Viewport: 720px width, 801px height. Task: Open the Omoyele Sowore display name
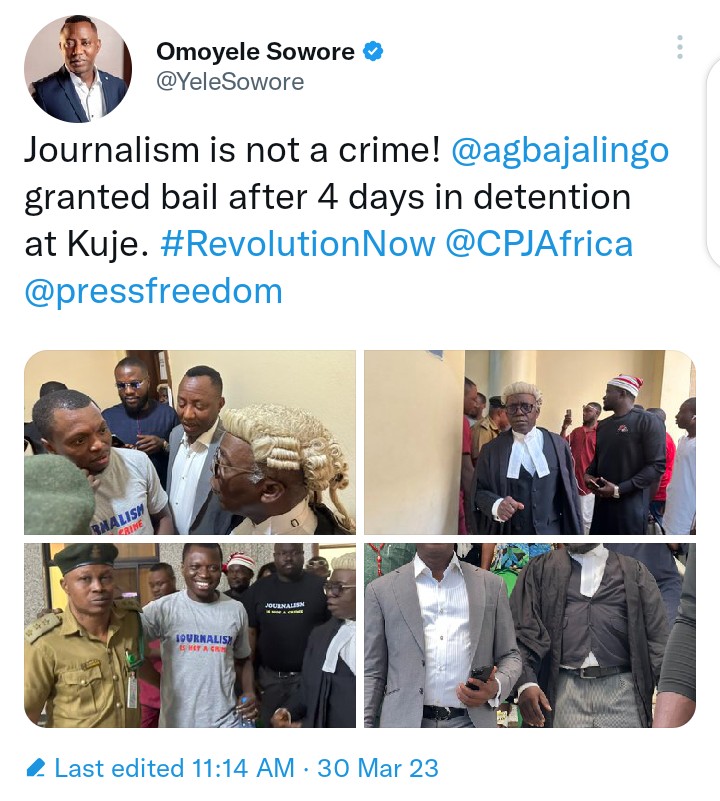point(256,51)
